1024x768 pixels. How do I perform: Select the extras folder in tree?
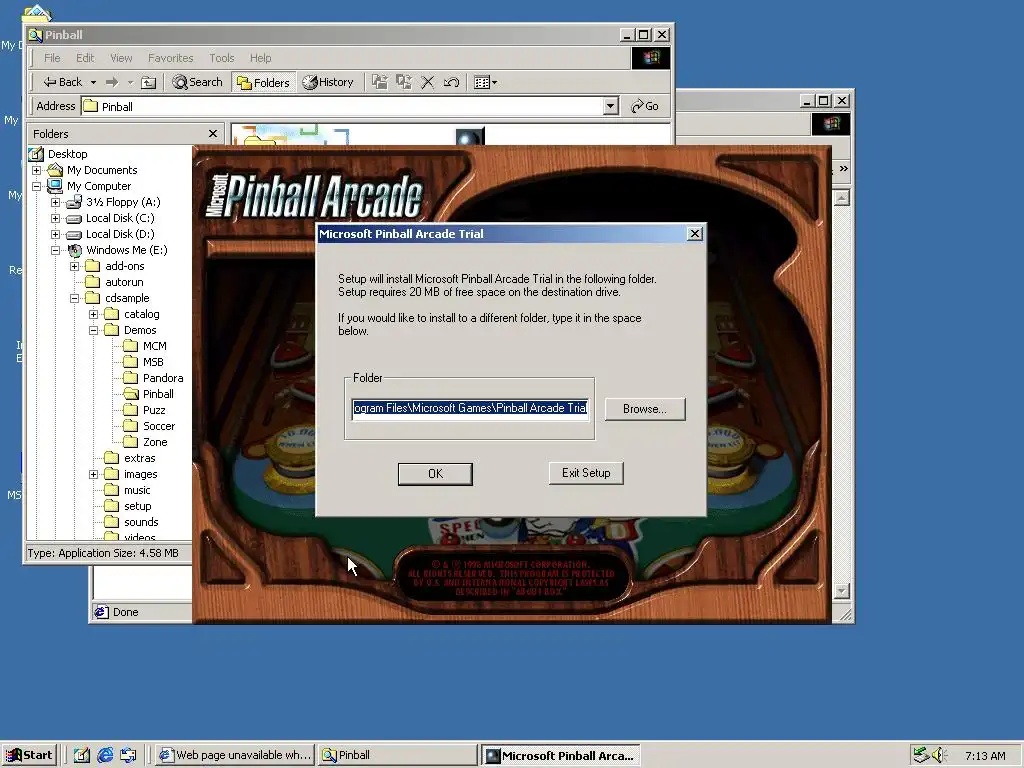pos(140,458)
